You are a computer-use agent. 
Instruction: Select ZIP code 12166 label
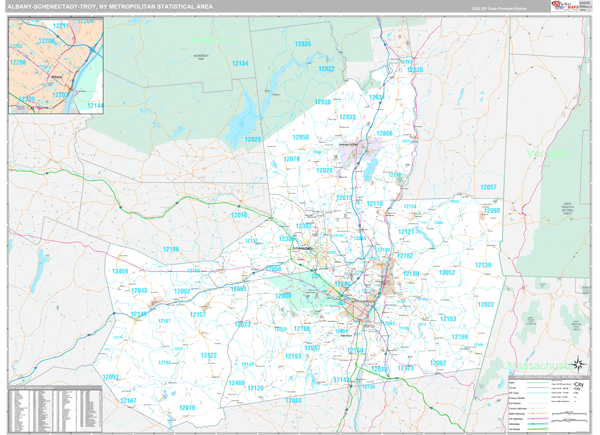(x=171, y=249)
